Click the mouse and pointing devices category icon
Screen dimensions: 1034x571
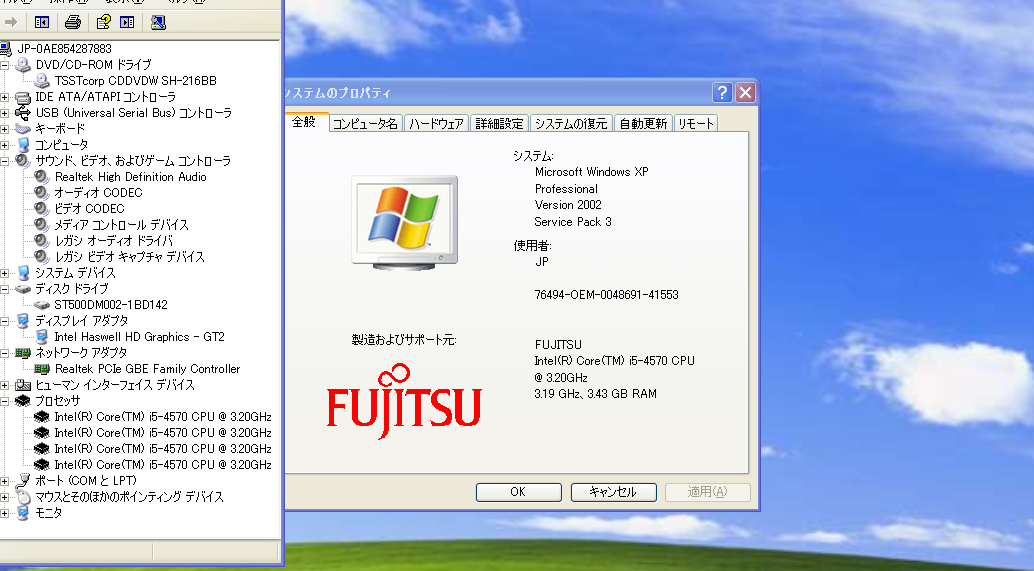pyautogui.click(x=23, y=496)
